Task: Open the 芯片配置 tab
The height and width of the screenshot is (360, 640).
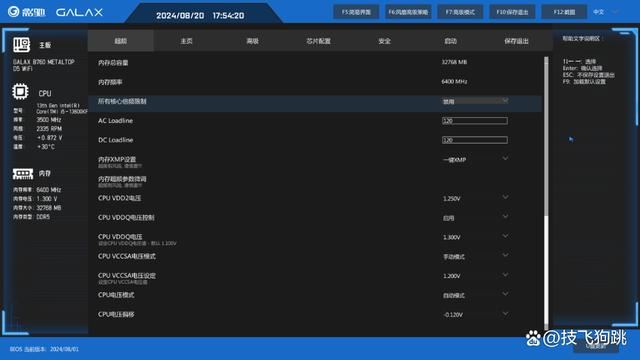Action: pos(318,41)
